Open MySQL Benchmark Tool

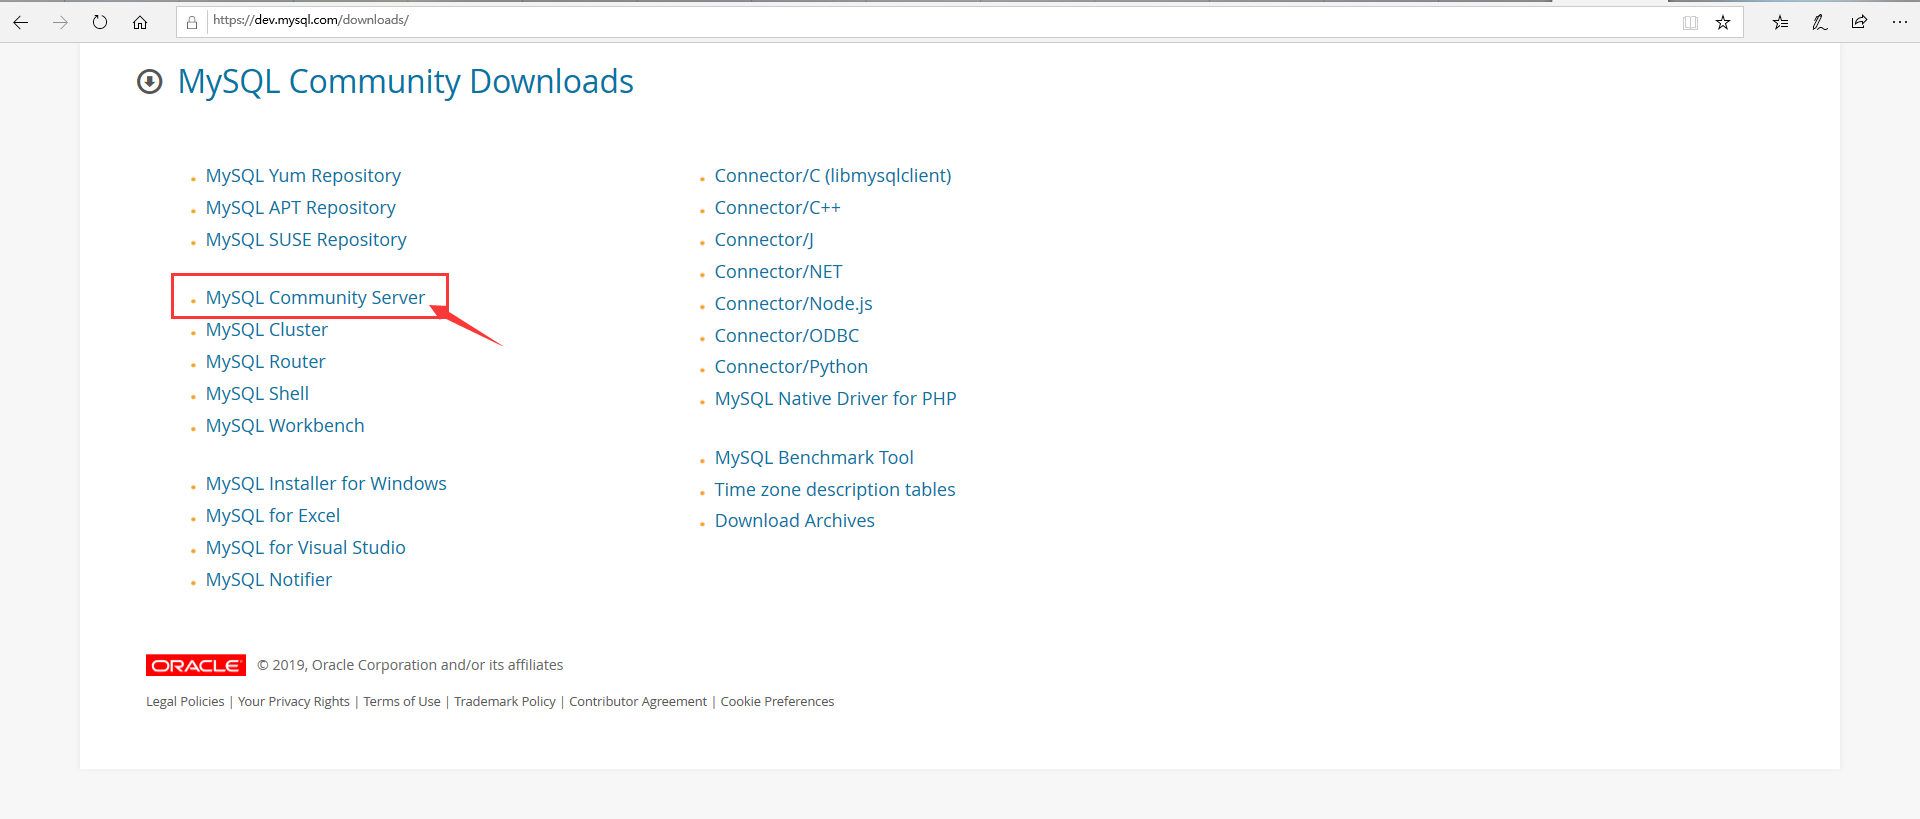click(x=814, y=458)
